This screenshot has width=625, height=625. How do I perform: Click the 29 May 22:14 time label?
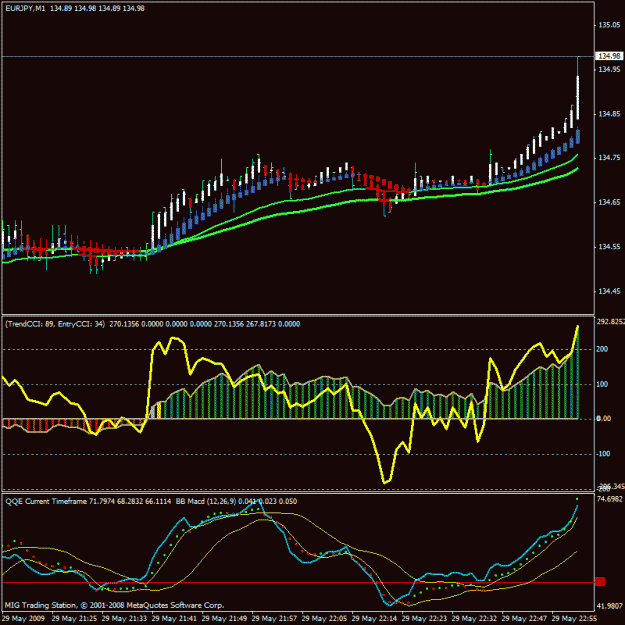click(x=374, y=619)
